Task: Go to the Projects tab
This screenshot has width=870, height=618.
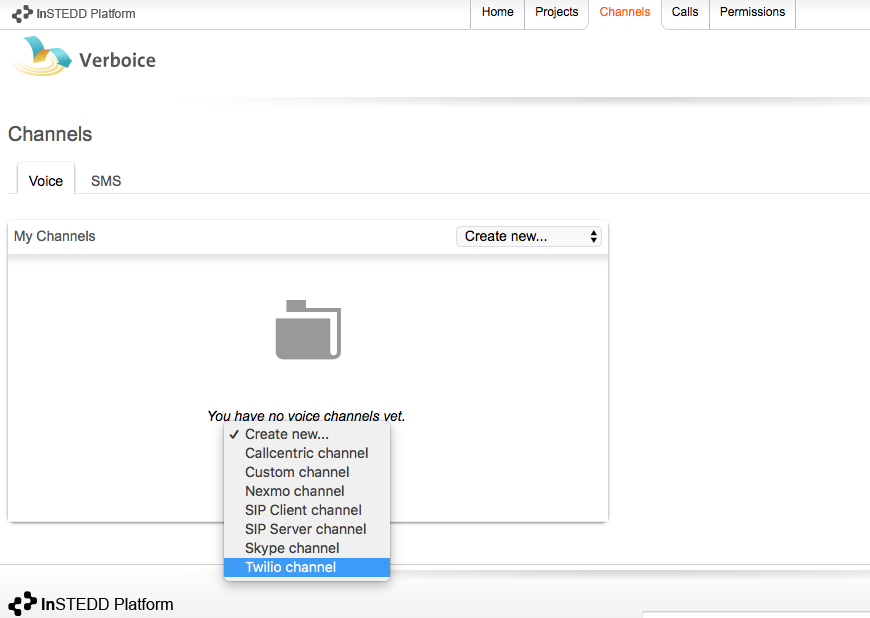Action: 557,12
